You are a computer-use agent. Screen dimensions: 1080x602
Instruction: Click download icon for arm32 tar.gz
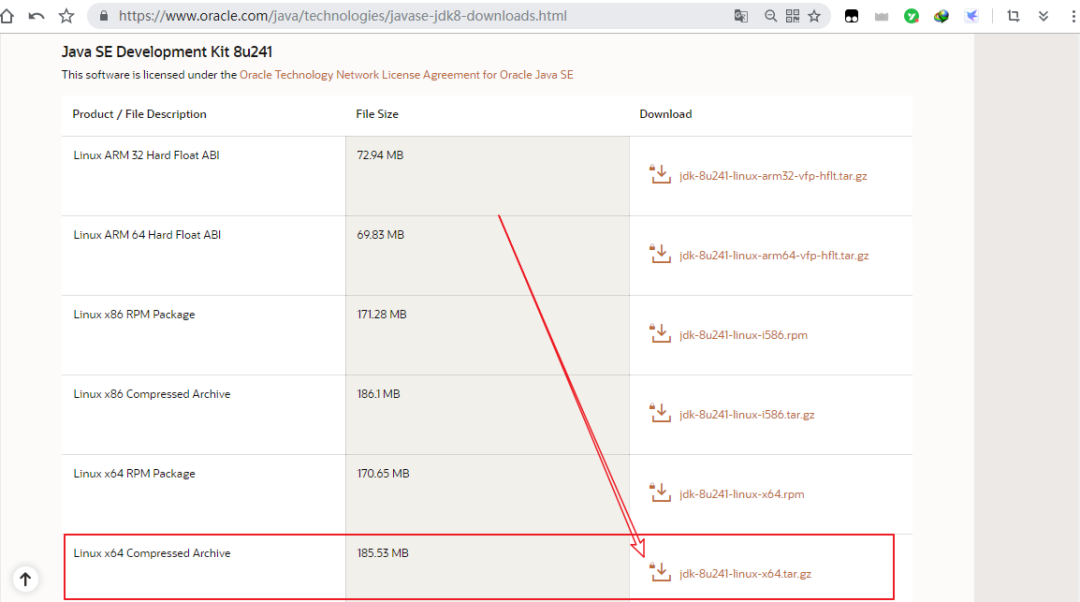660,174
